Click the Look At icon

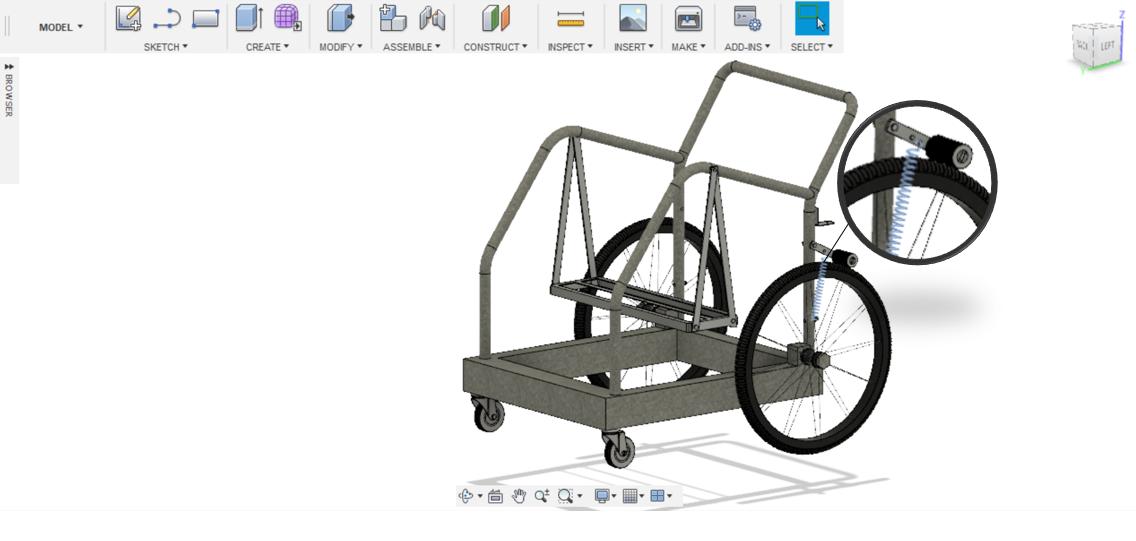point(496,496)
